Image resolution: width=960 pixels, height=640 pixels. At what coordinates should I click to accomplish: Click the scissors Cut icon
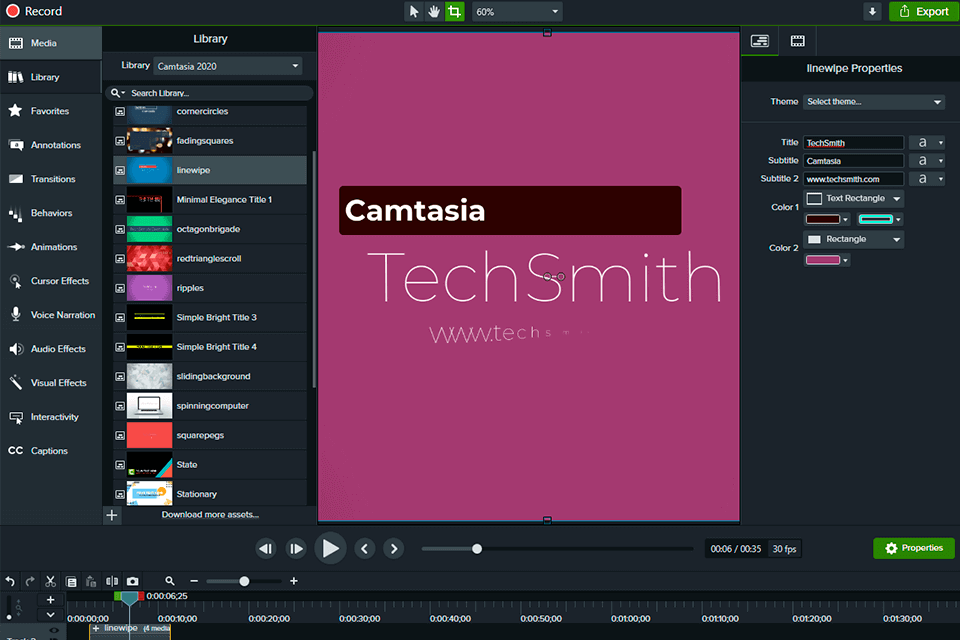pos(51,581)
